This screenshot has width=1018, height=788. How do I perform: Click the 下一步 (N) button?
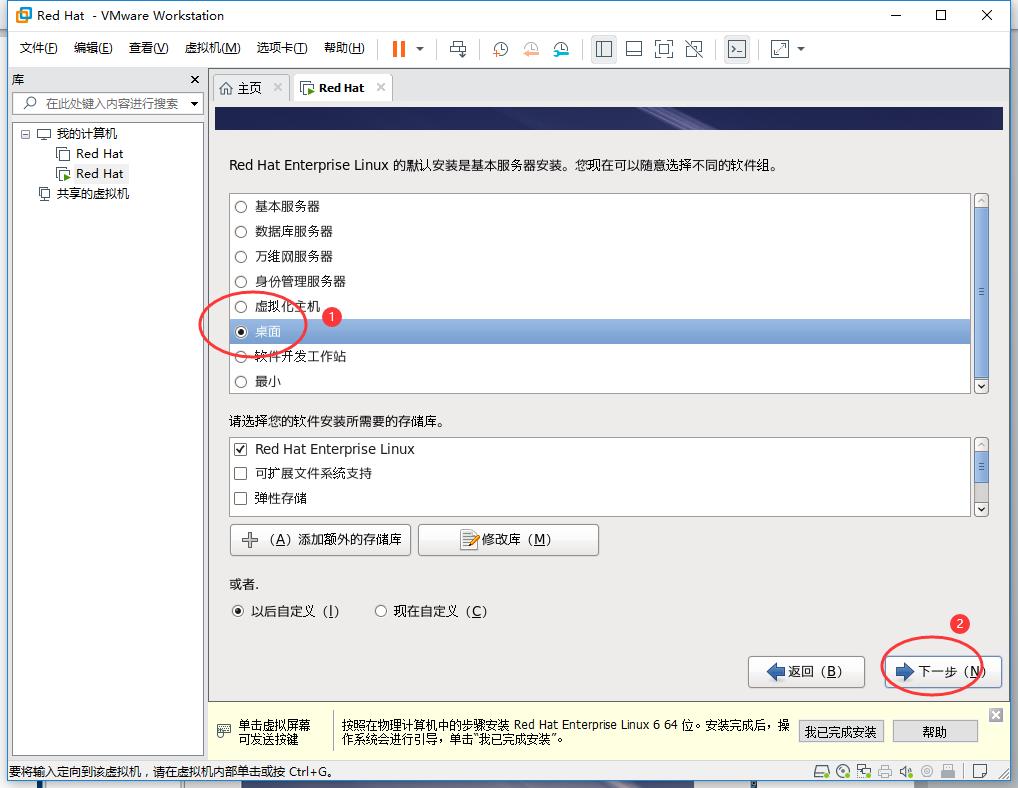943,672
